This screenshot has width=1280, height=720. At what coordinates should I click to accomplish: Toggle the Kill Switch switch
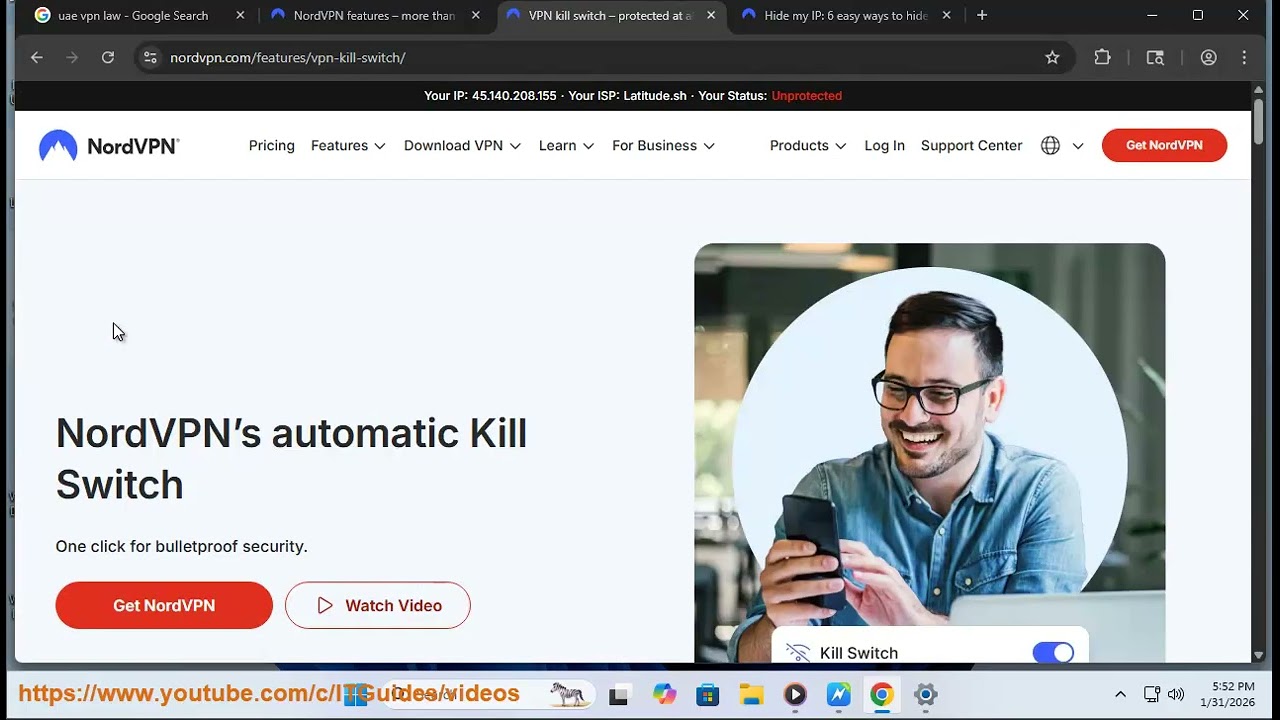point(1053,653)
